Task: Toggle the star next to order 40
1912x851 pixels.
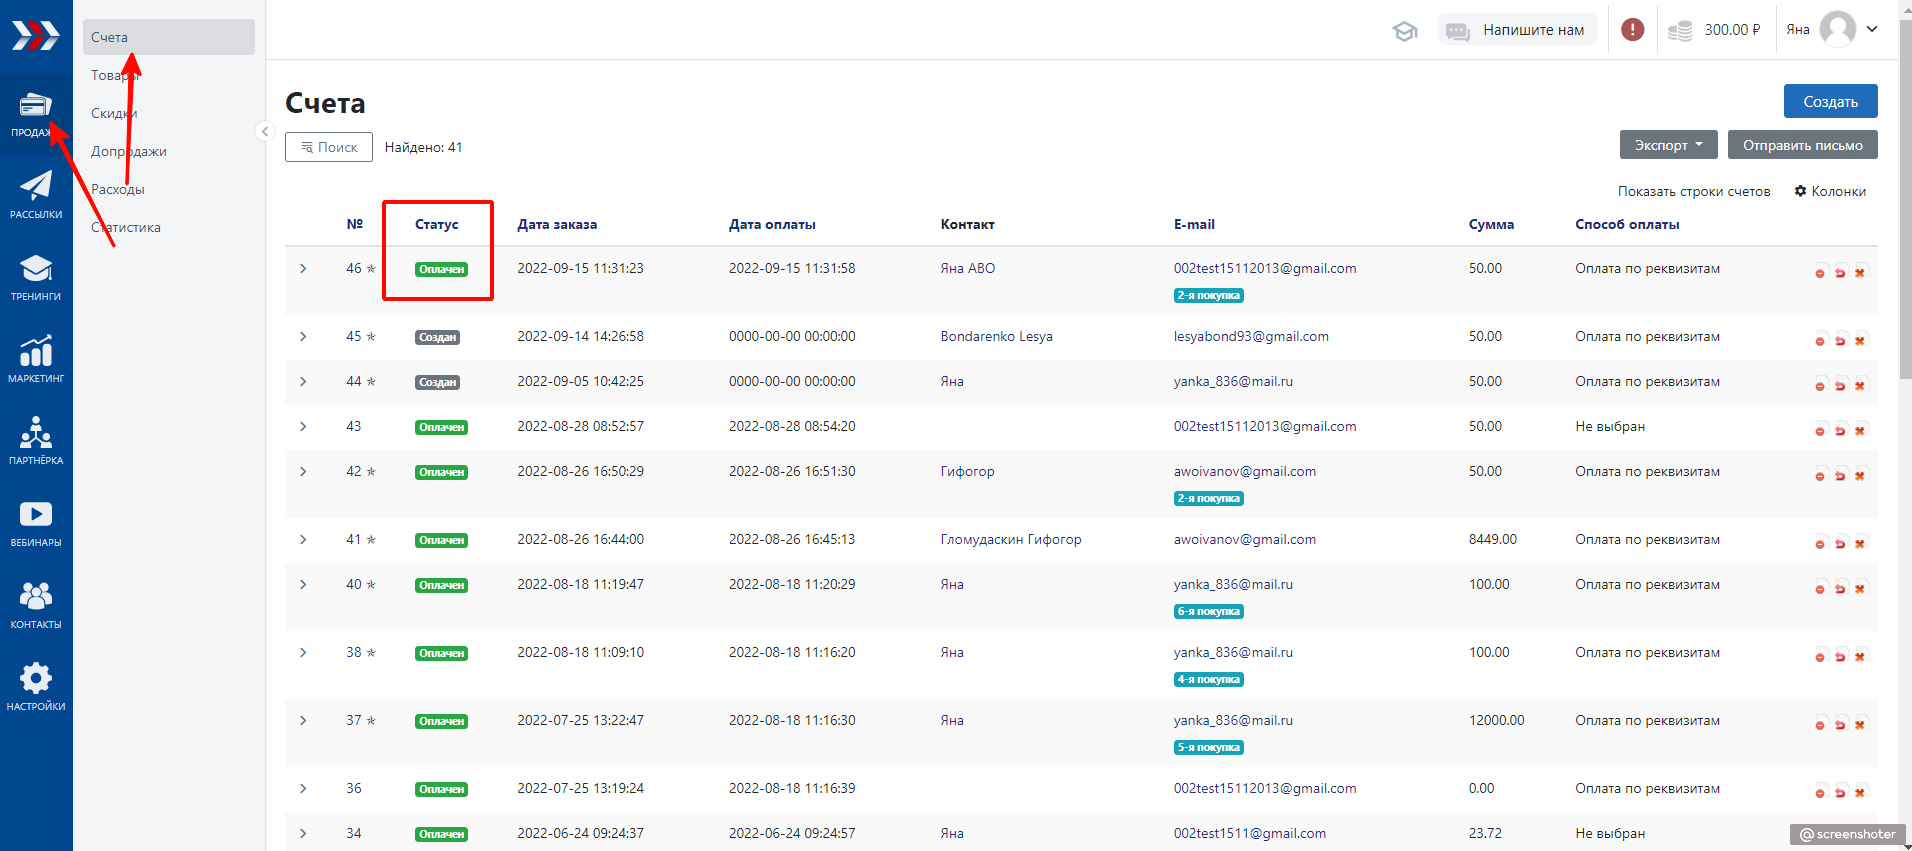Action: click(371, 585)
